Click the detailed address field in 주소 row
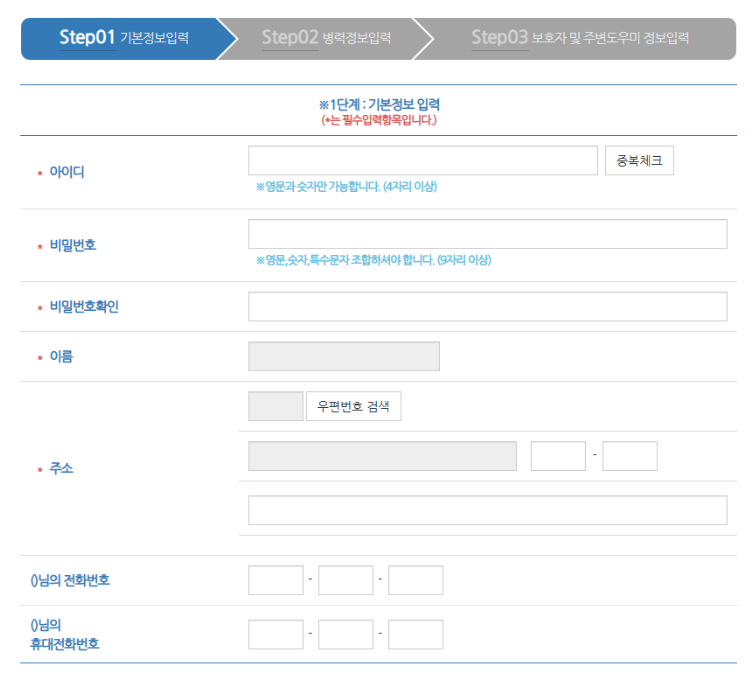 488,510
